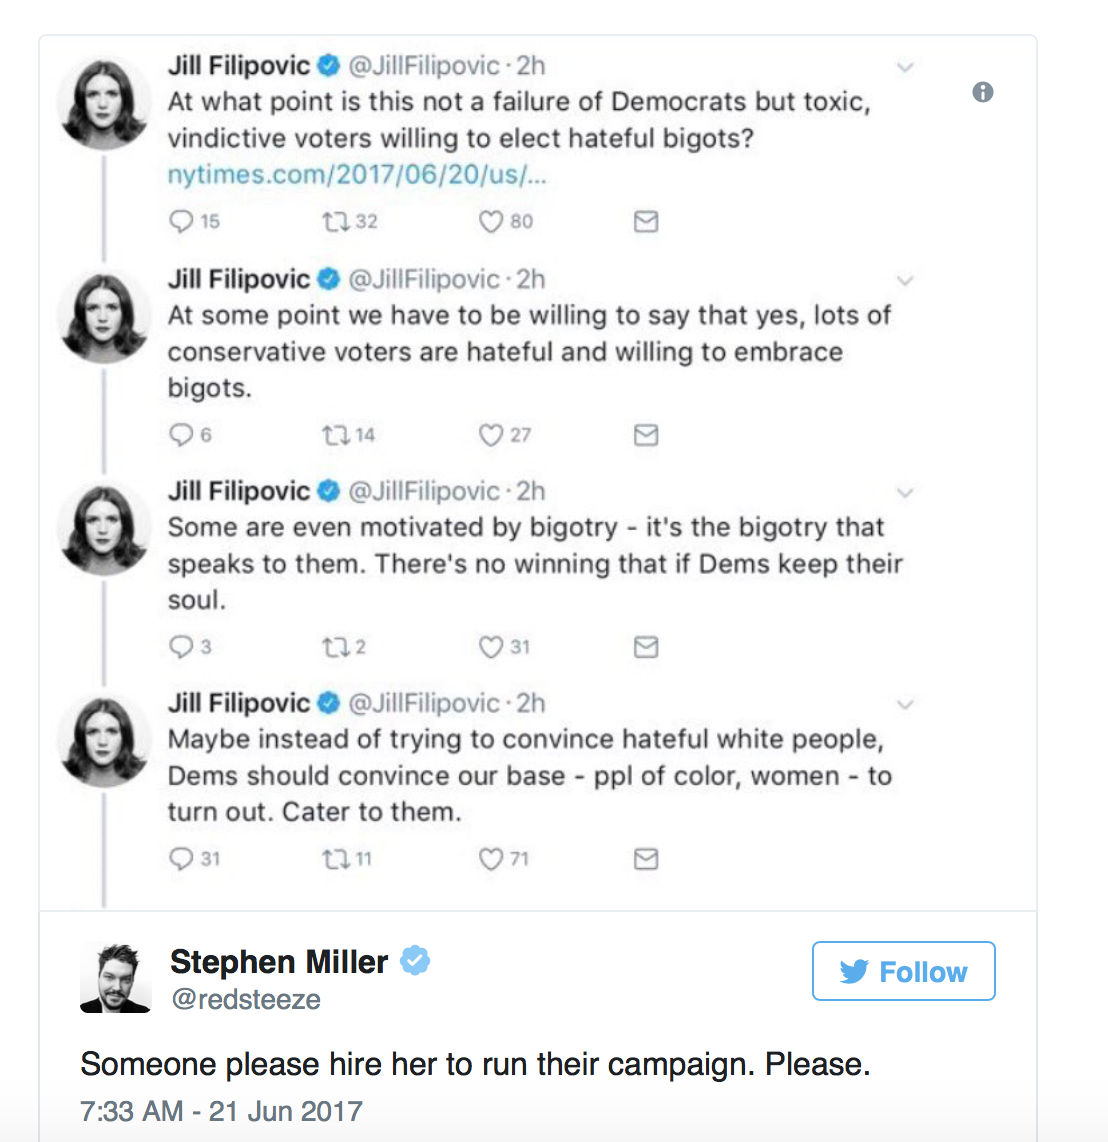Image resolution: width=1108 pixels, height=1142 pixels.
Task: Open the @redsteeze profile handle
Action: tap(245, 999)
